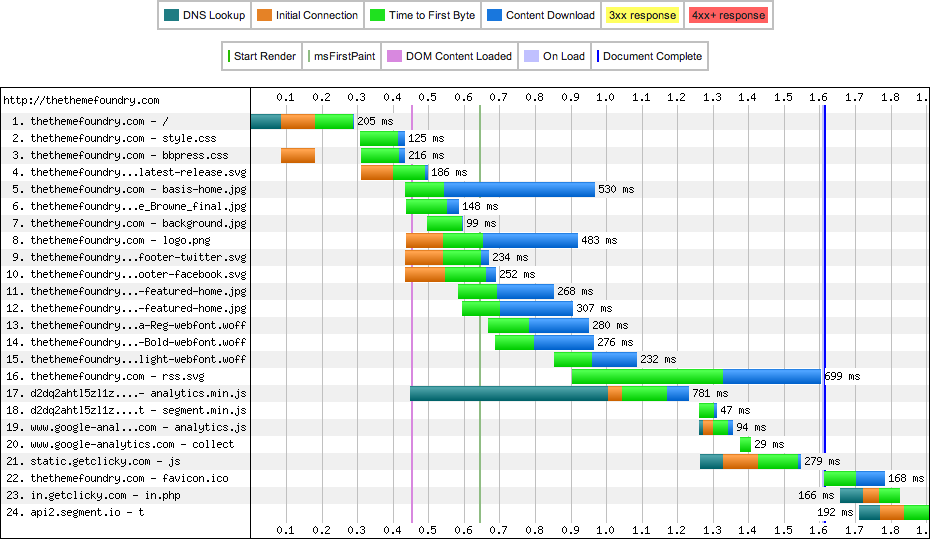This screenshot has height=539, width=930.
Task: Click the 168 ms favicon.ico bar
Action: pyautogui.click(x=855, y=478)
